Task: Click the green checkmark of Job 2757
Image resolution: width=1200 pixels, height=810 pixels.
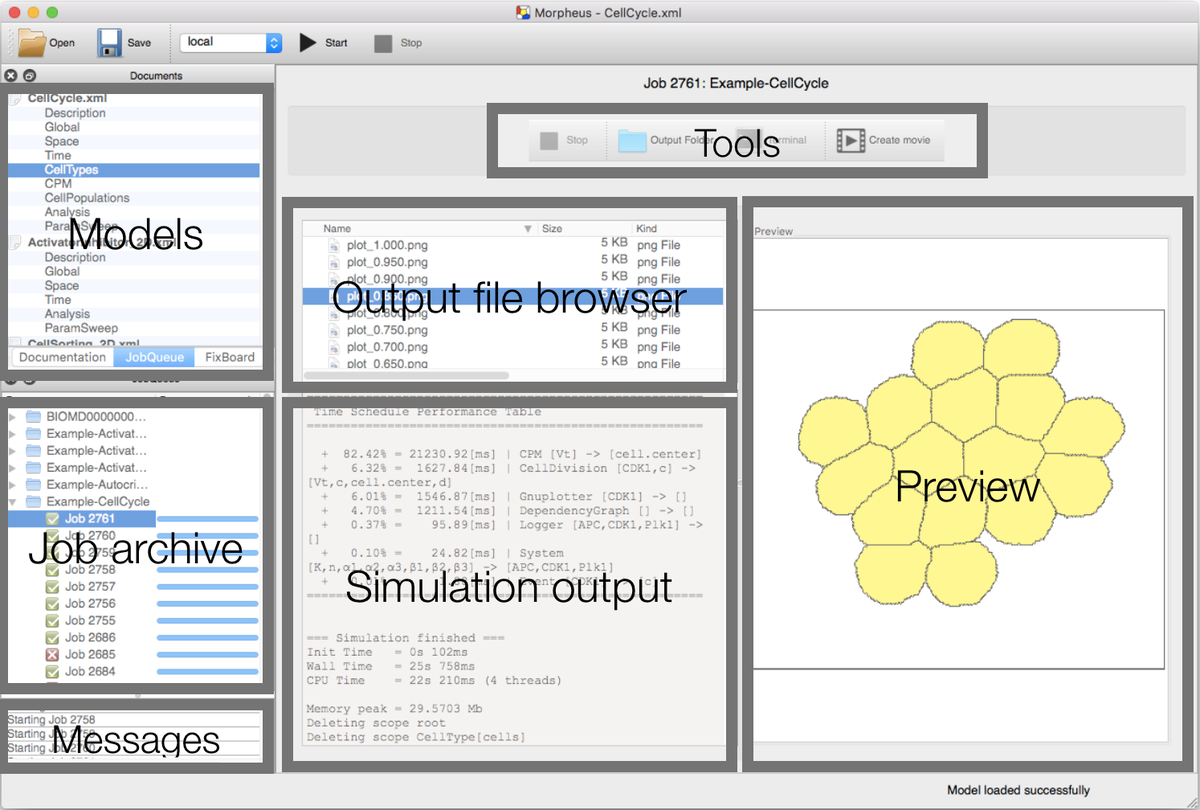Action: [53, 587]
